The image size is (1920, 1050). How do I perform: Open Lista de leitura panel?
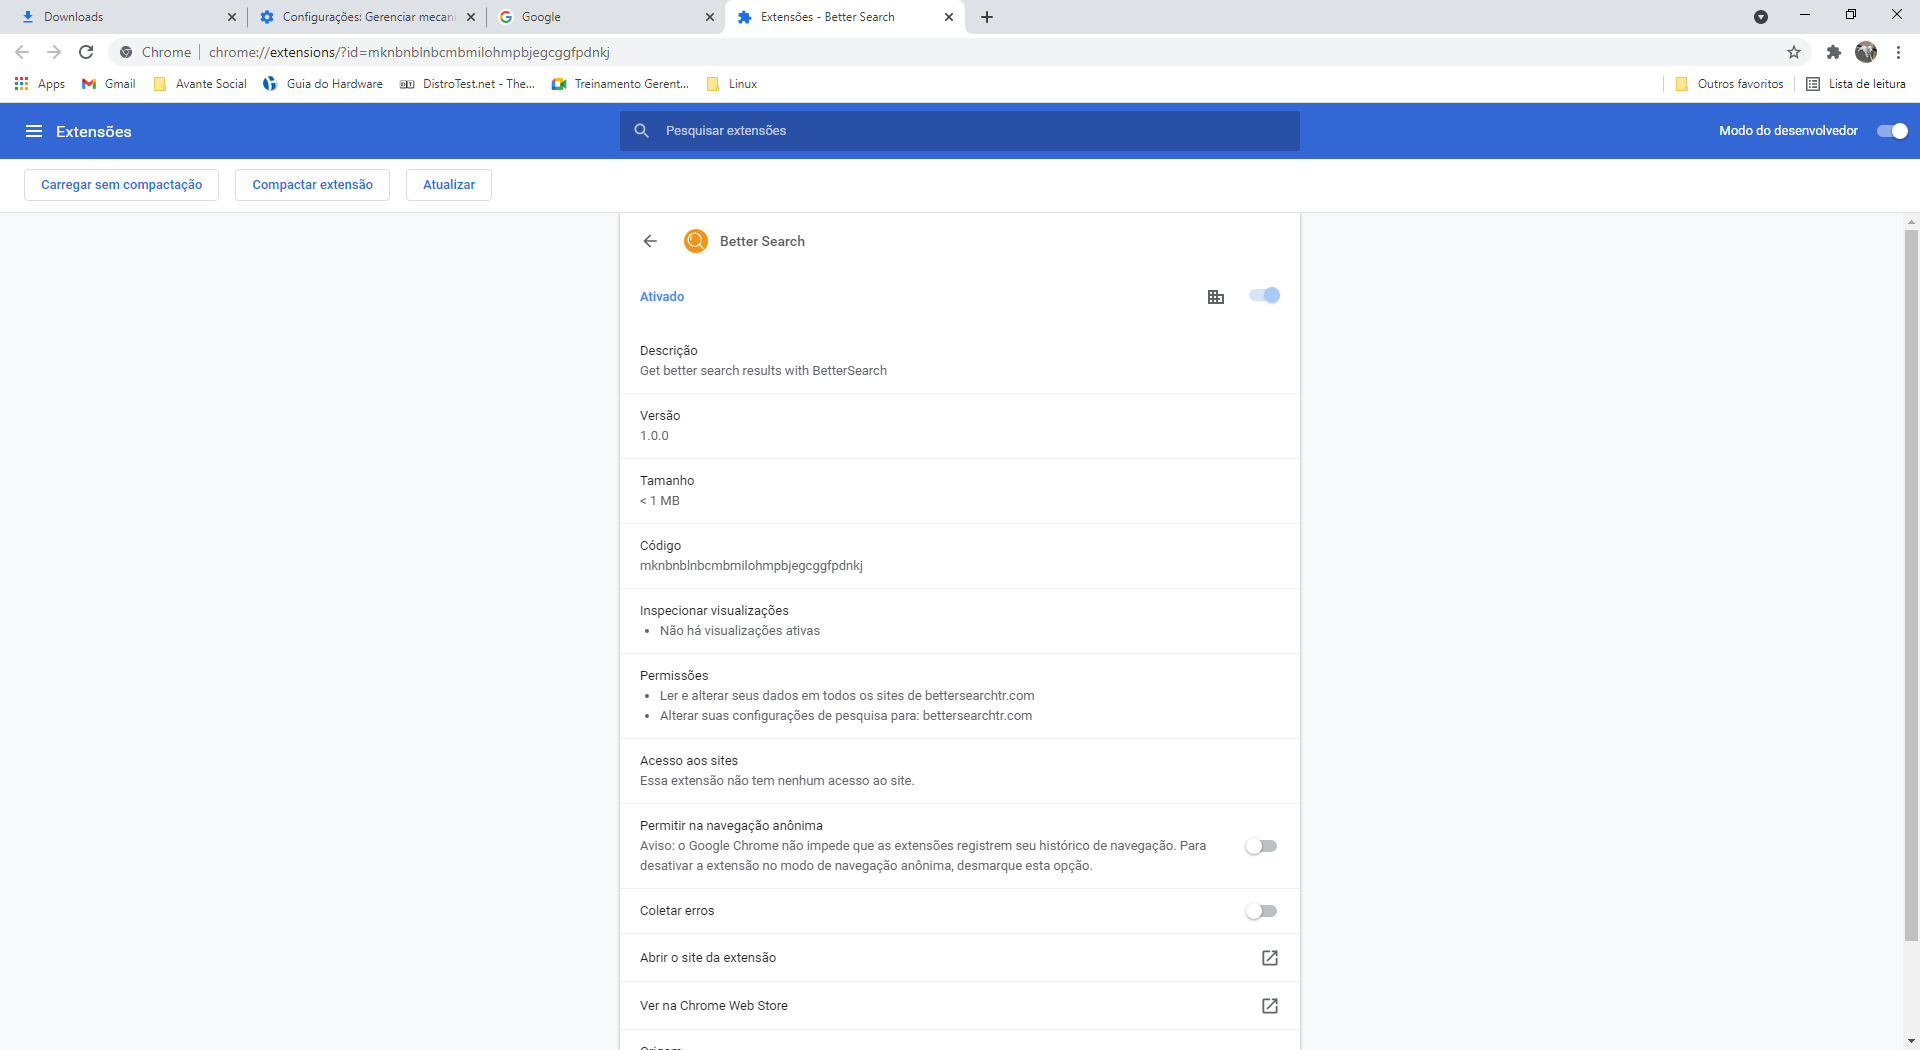tap(1856, 84)
